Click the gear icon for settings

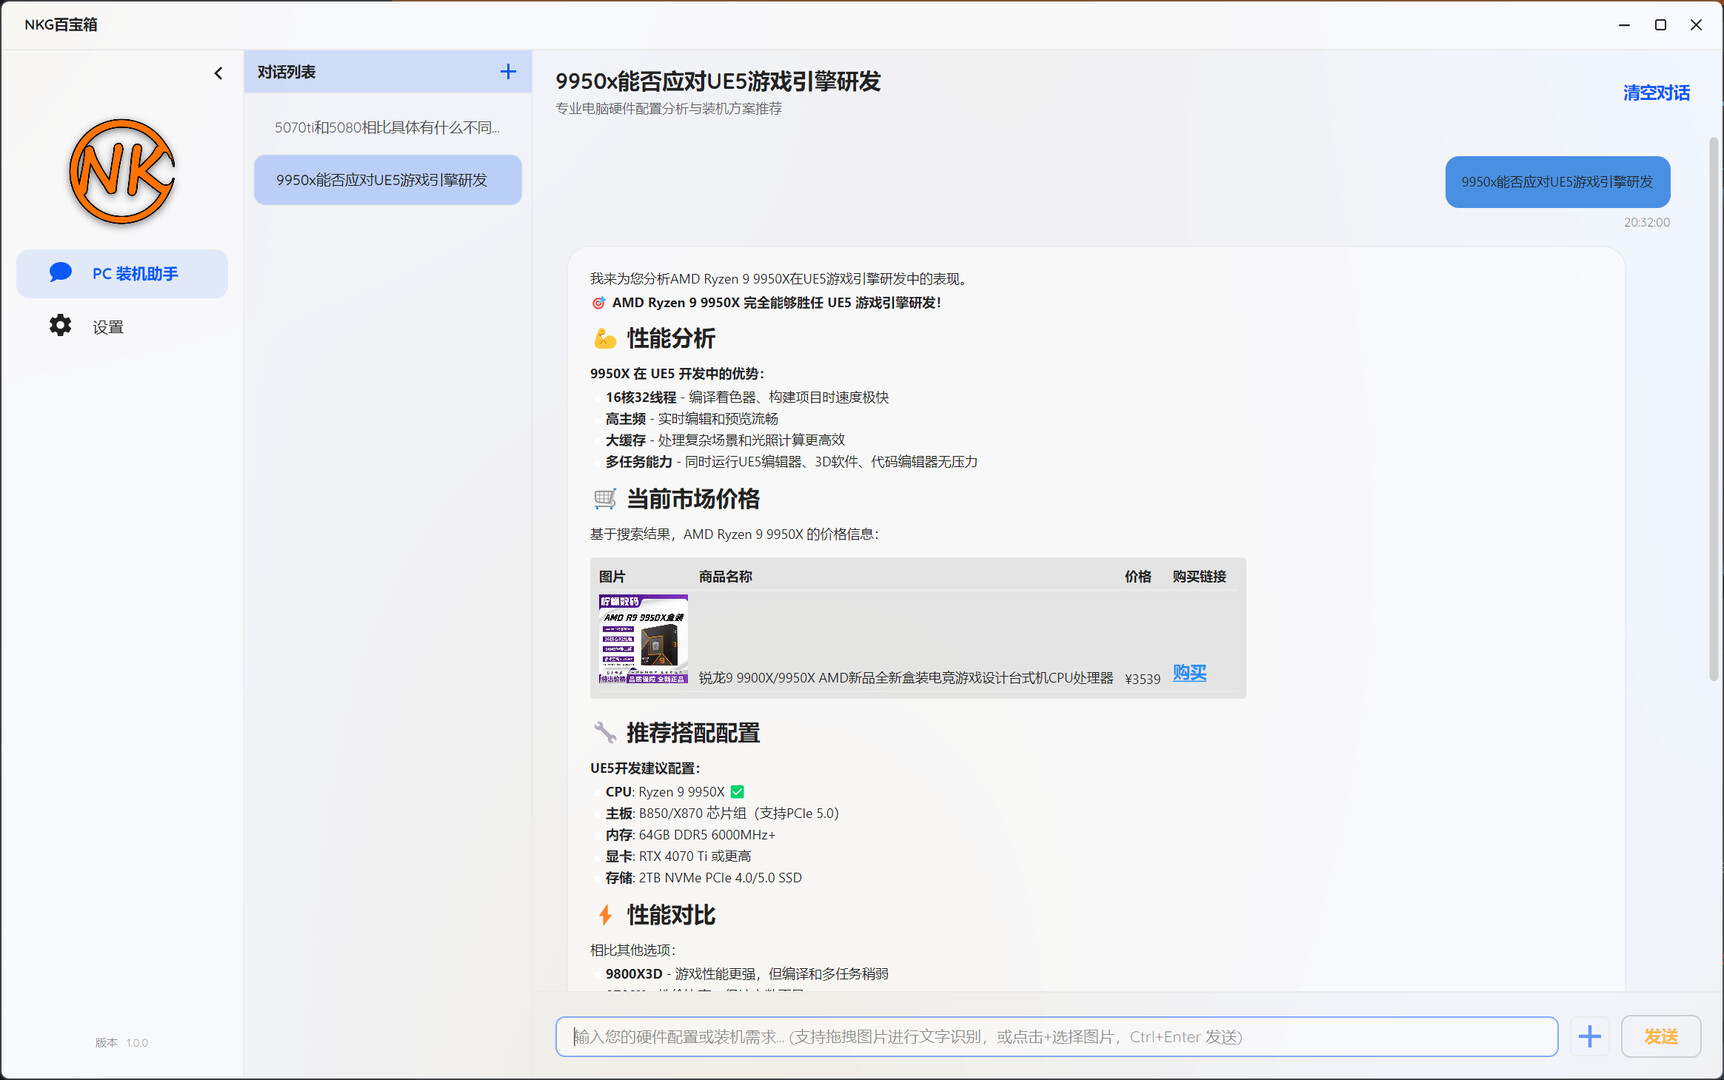coord(60,326)
